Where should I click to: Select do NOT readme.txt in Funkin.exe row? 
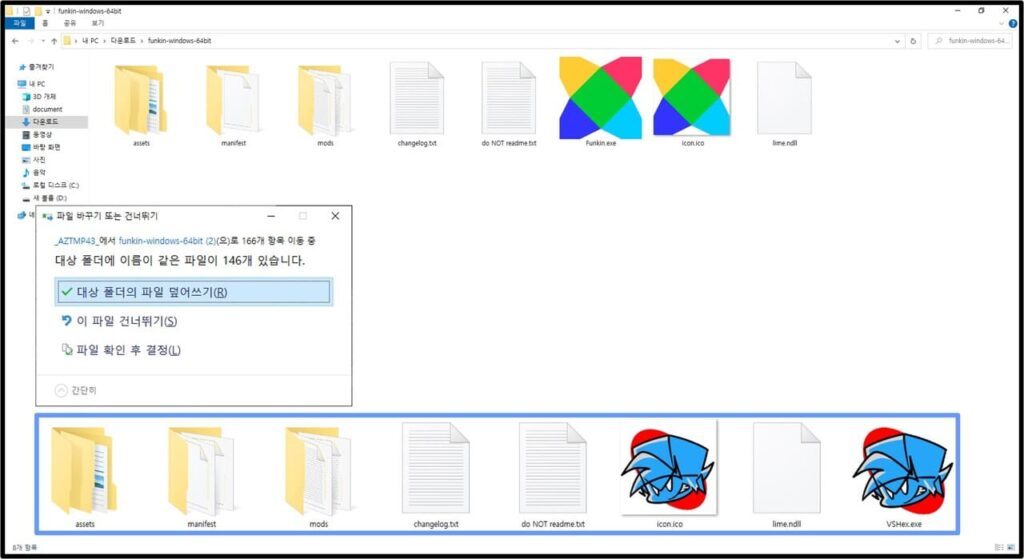(509, 99)
